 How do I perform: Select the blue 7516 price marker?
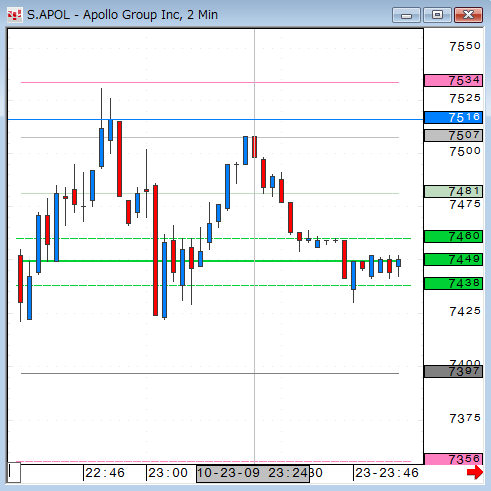point(453,117)
